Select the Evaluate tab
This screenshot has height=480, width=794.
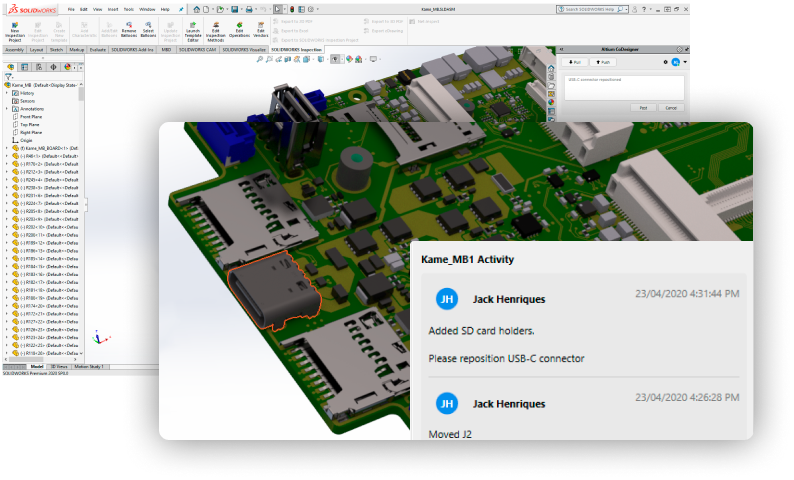(98, 49)
